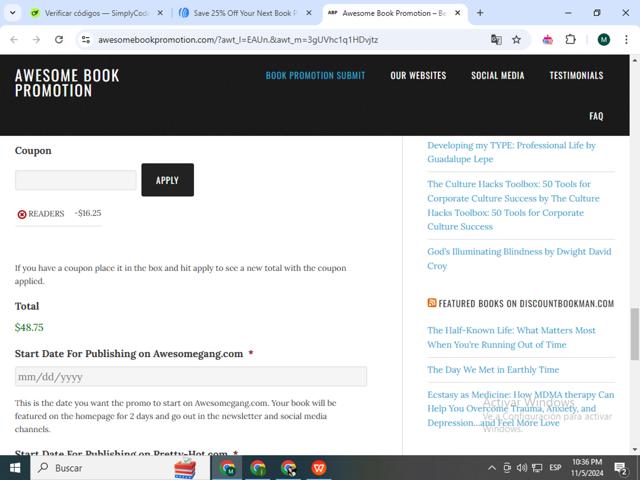
Task: Switch to Save 25% Off Your Next Book tab
Action: 245,13
